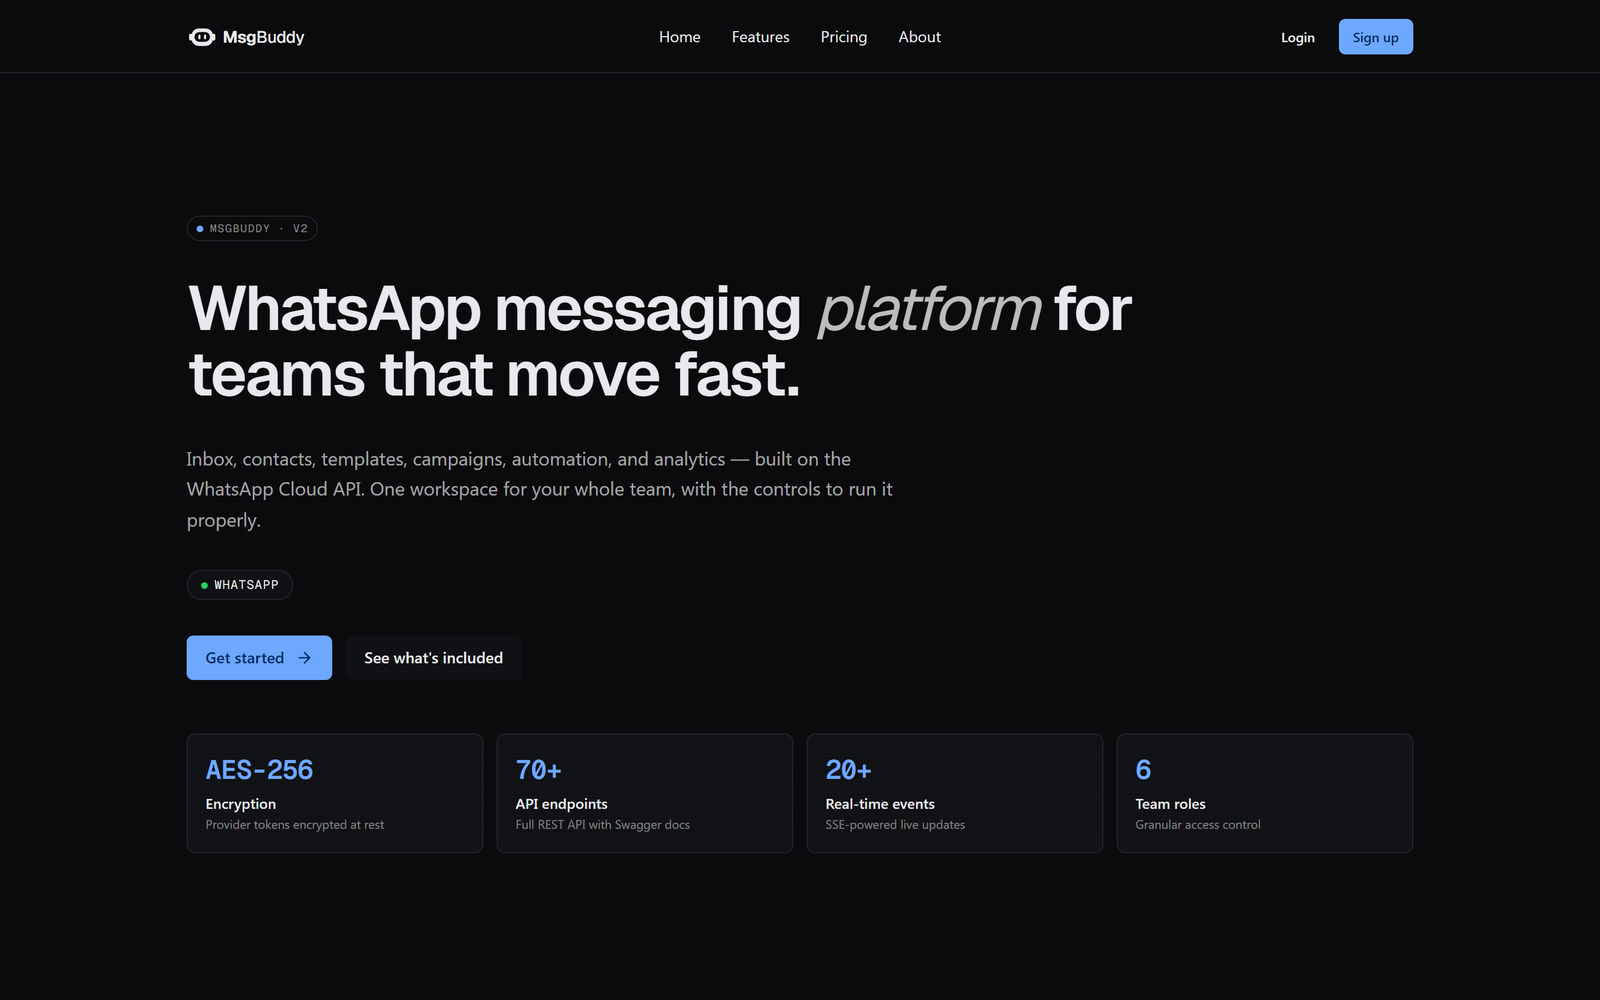1600x1000 pixels.
Task: Click 'Provider tokens encrypted at rest' text
Action: pyautogui.click(x=295, y=825)
